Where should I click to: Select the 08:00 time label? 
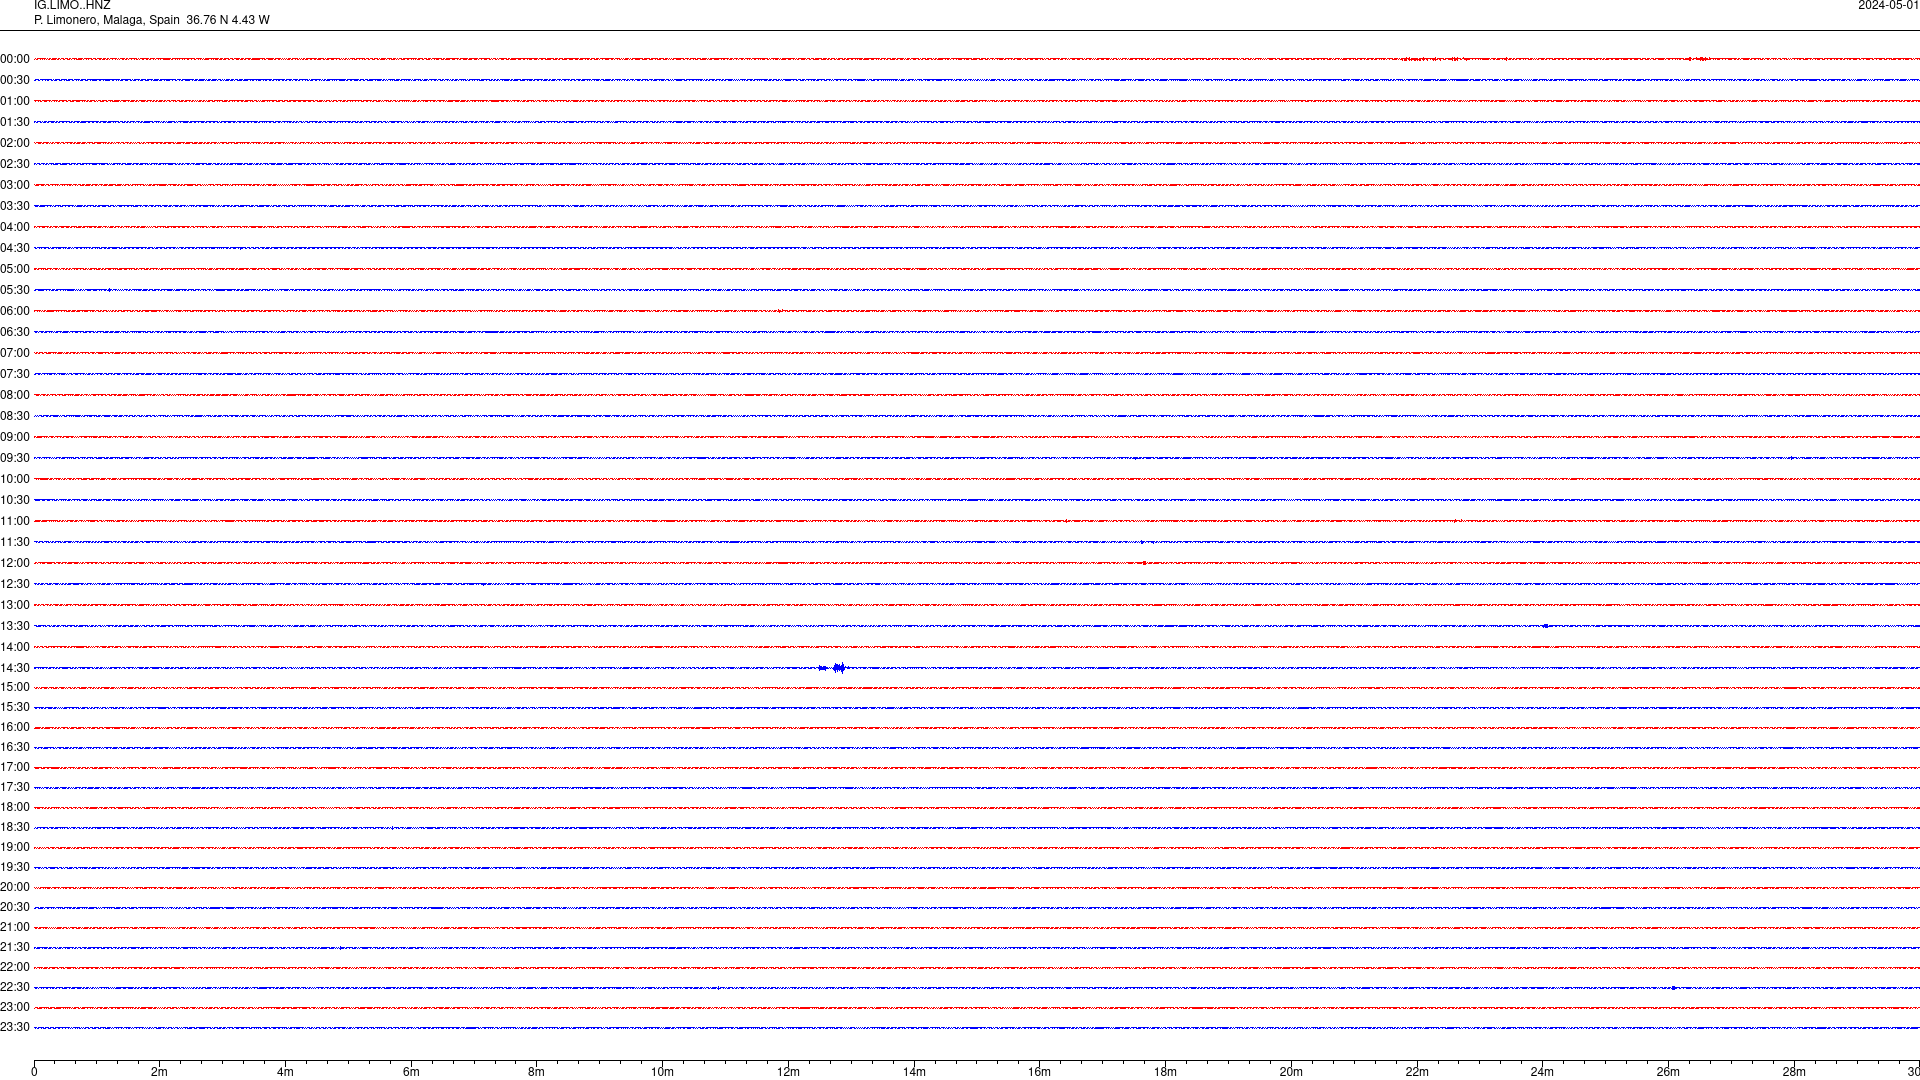coord(15,395)
